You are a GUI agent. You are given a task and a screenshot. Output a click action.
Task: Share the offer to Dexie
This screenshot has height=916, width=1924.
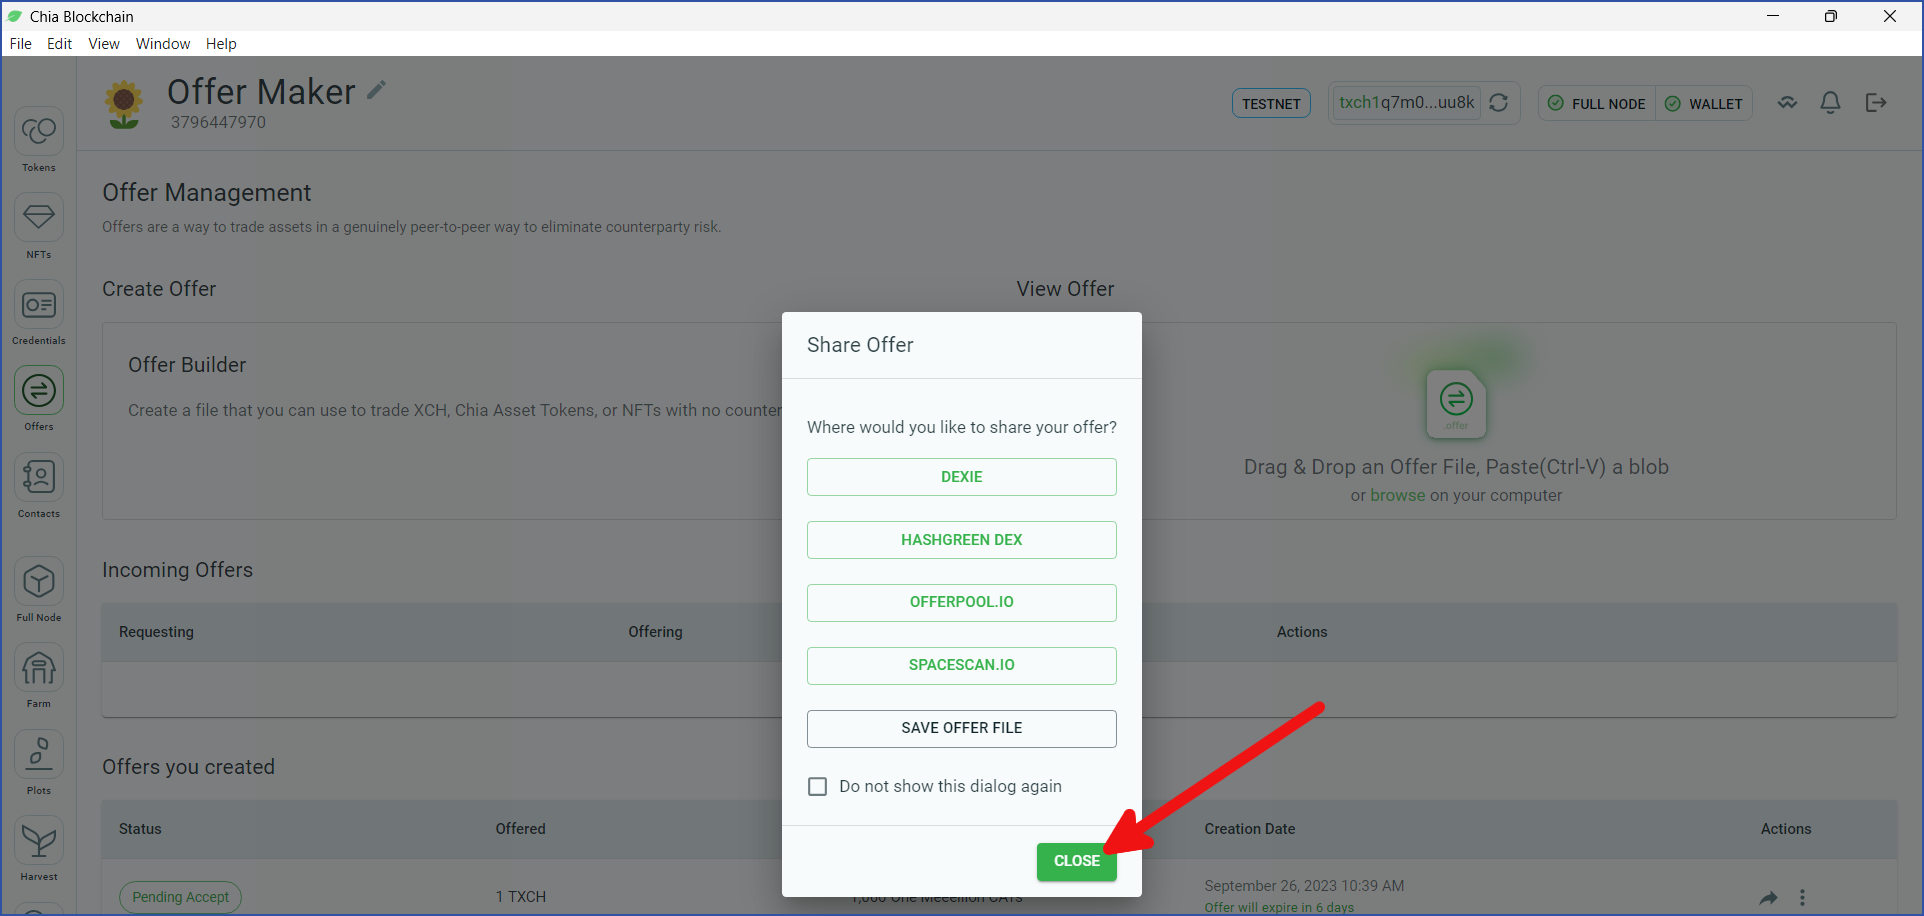click(x=962, y=477)
